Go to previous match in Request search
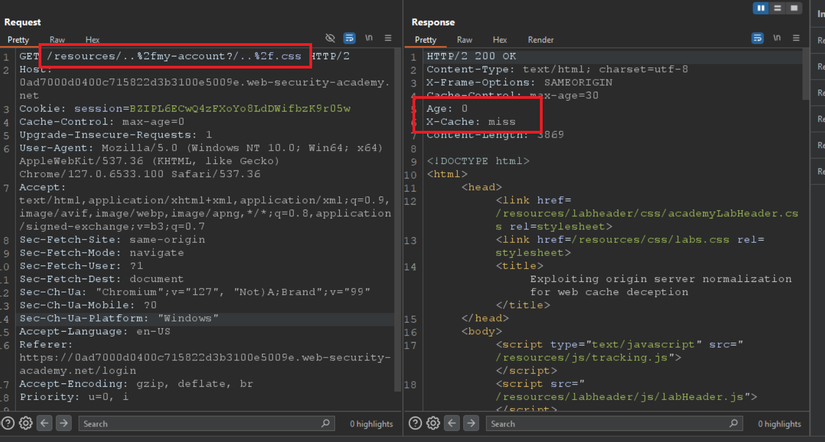 pyautogui.click(x=44, y=423)
